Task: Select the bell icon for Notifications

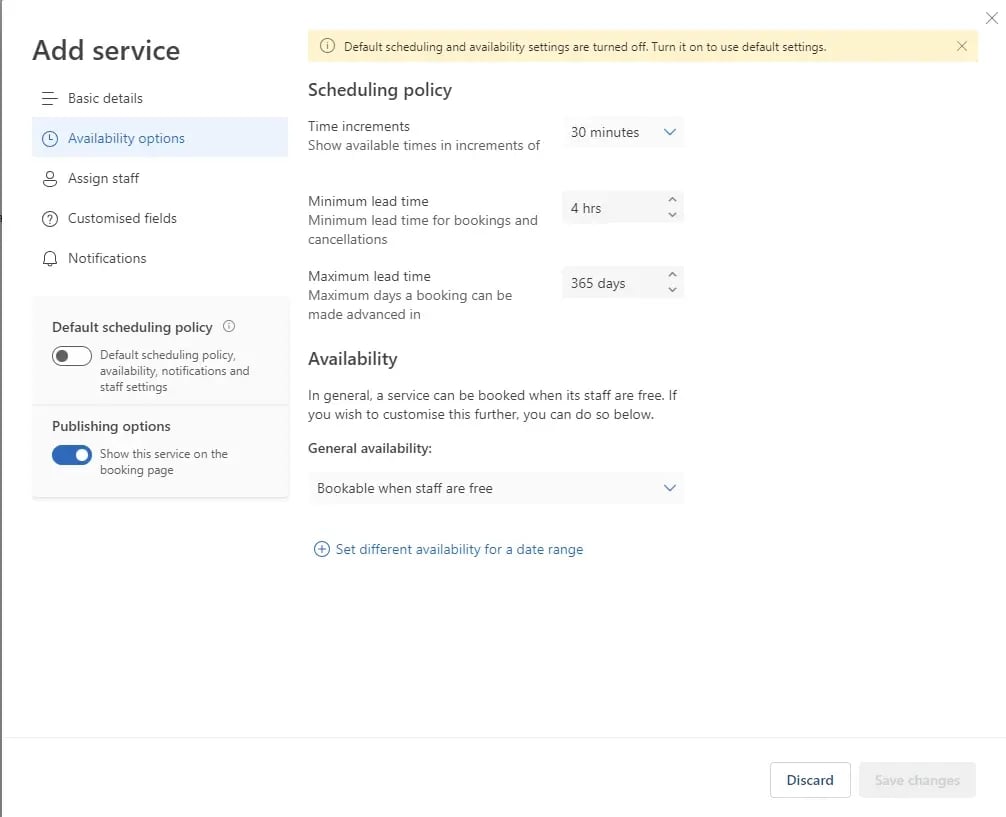Action: coord(48,258)
